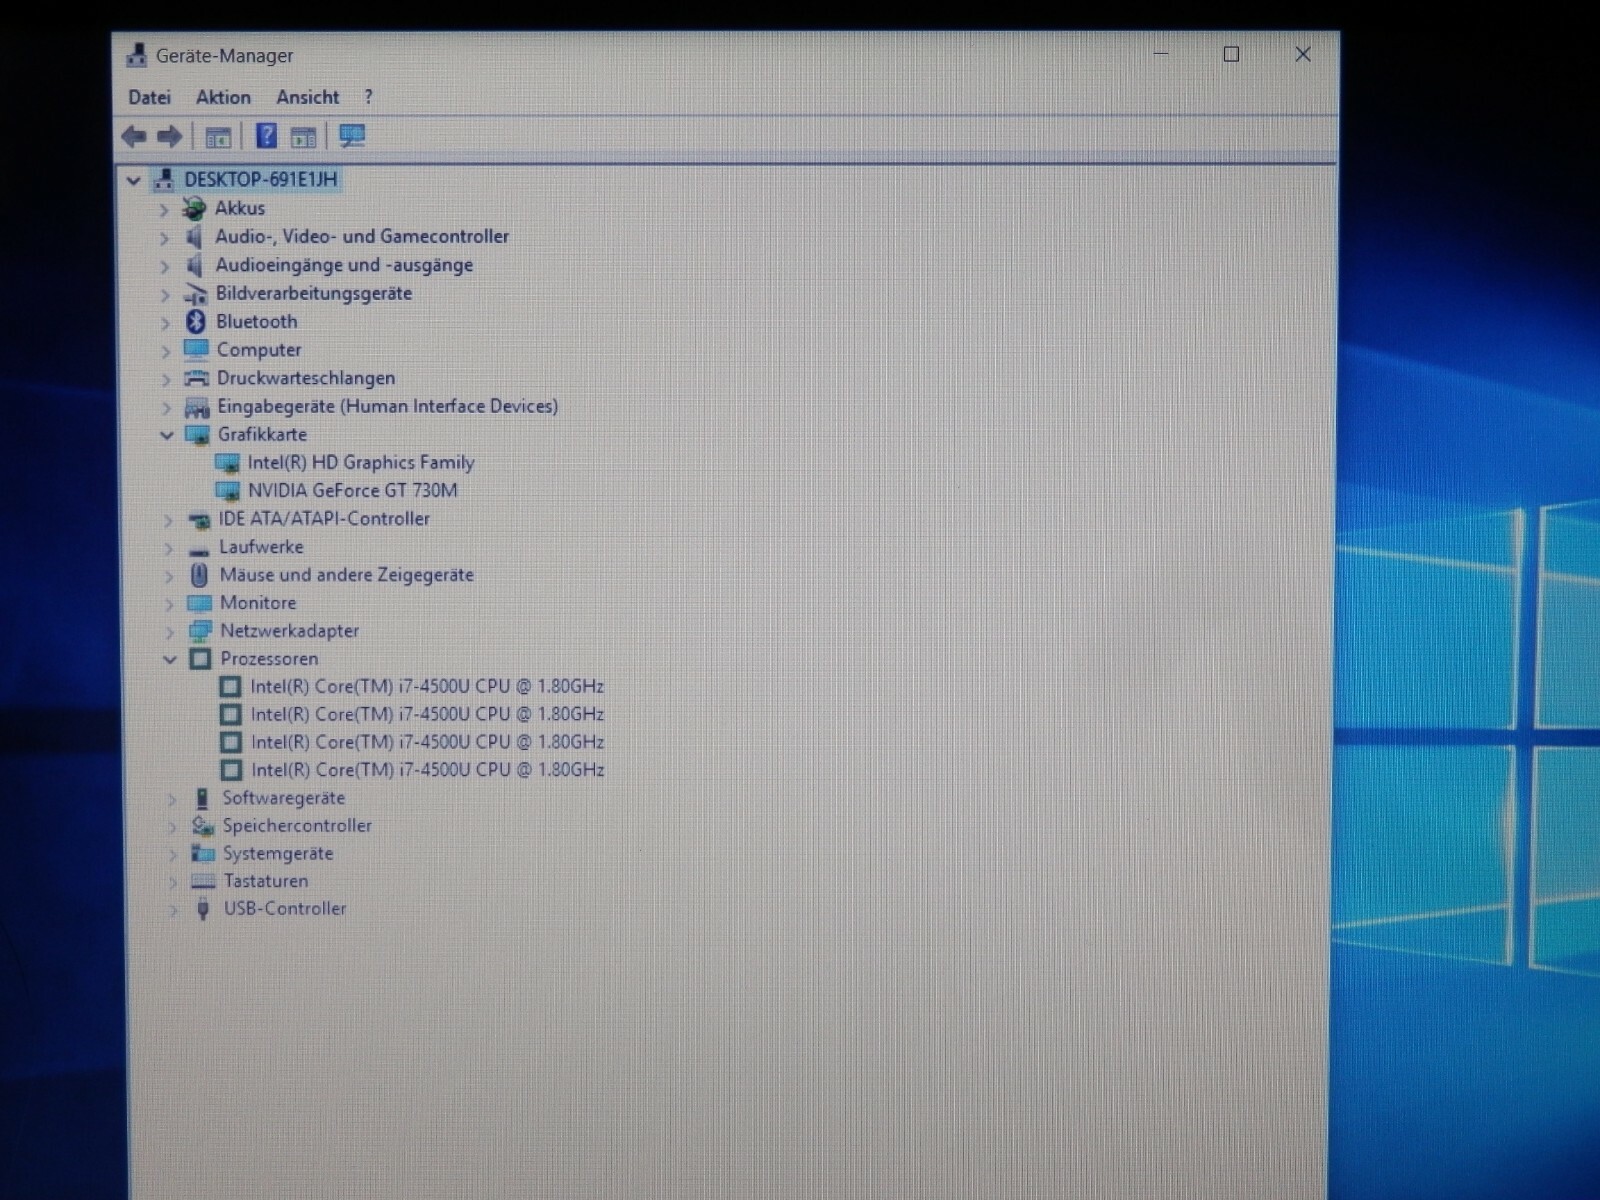The image size is (1600, 1200).
Task: Click the Tastaturen keyboard icon
Action: pos(203,881)
